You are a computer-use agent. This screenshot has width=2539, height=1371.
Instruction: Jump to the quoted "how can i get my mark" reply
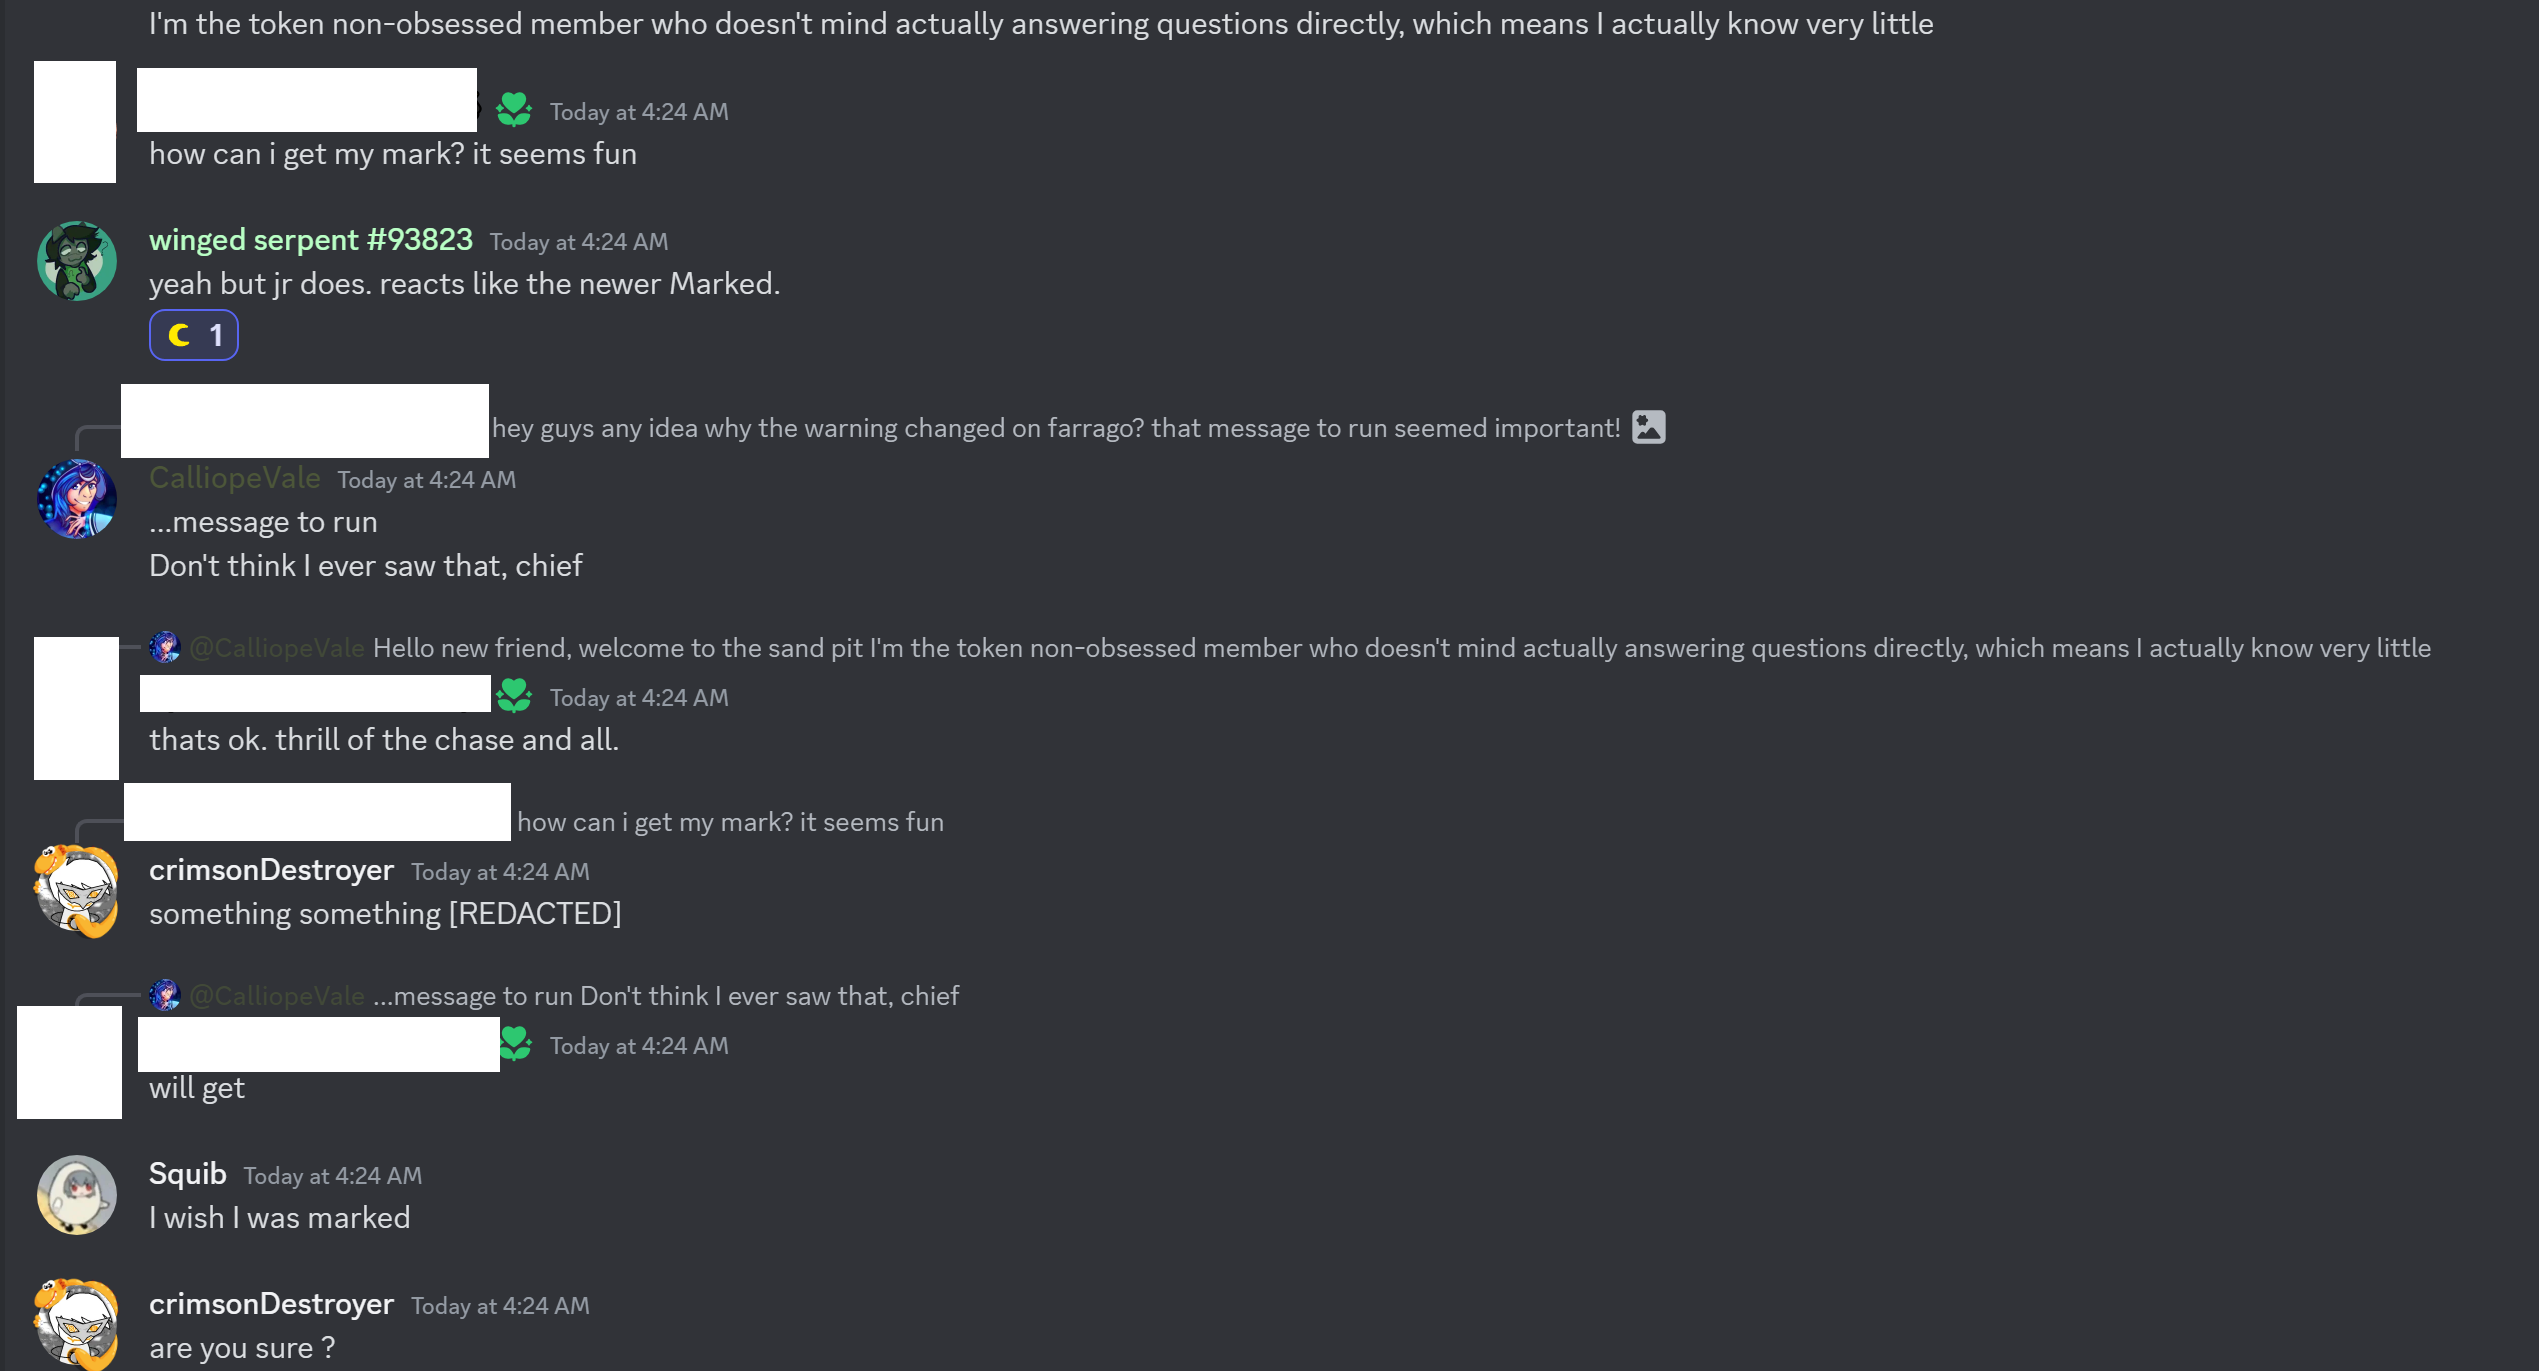[730, 822]
